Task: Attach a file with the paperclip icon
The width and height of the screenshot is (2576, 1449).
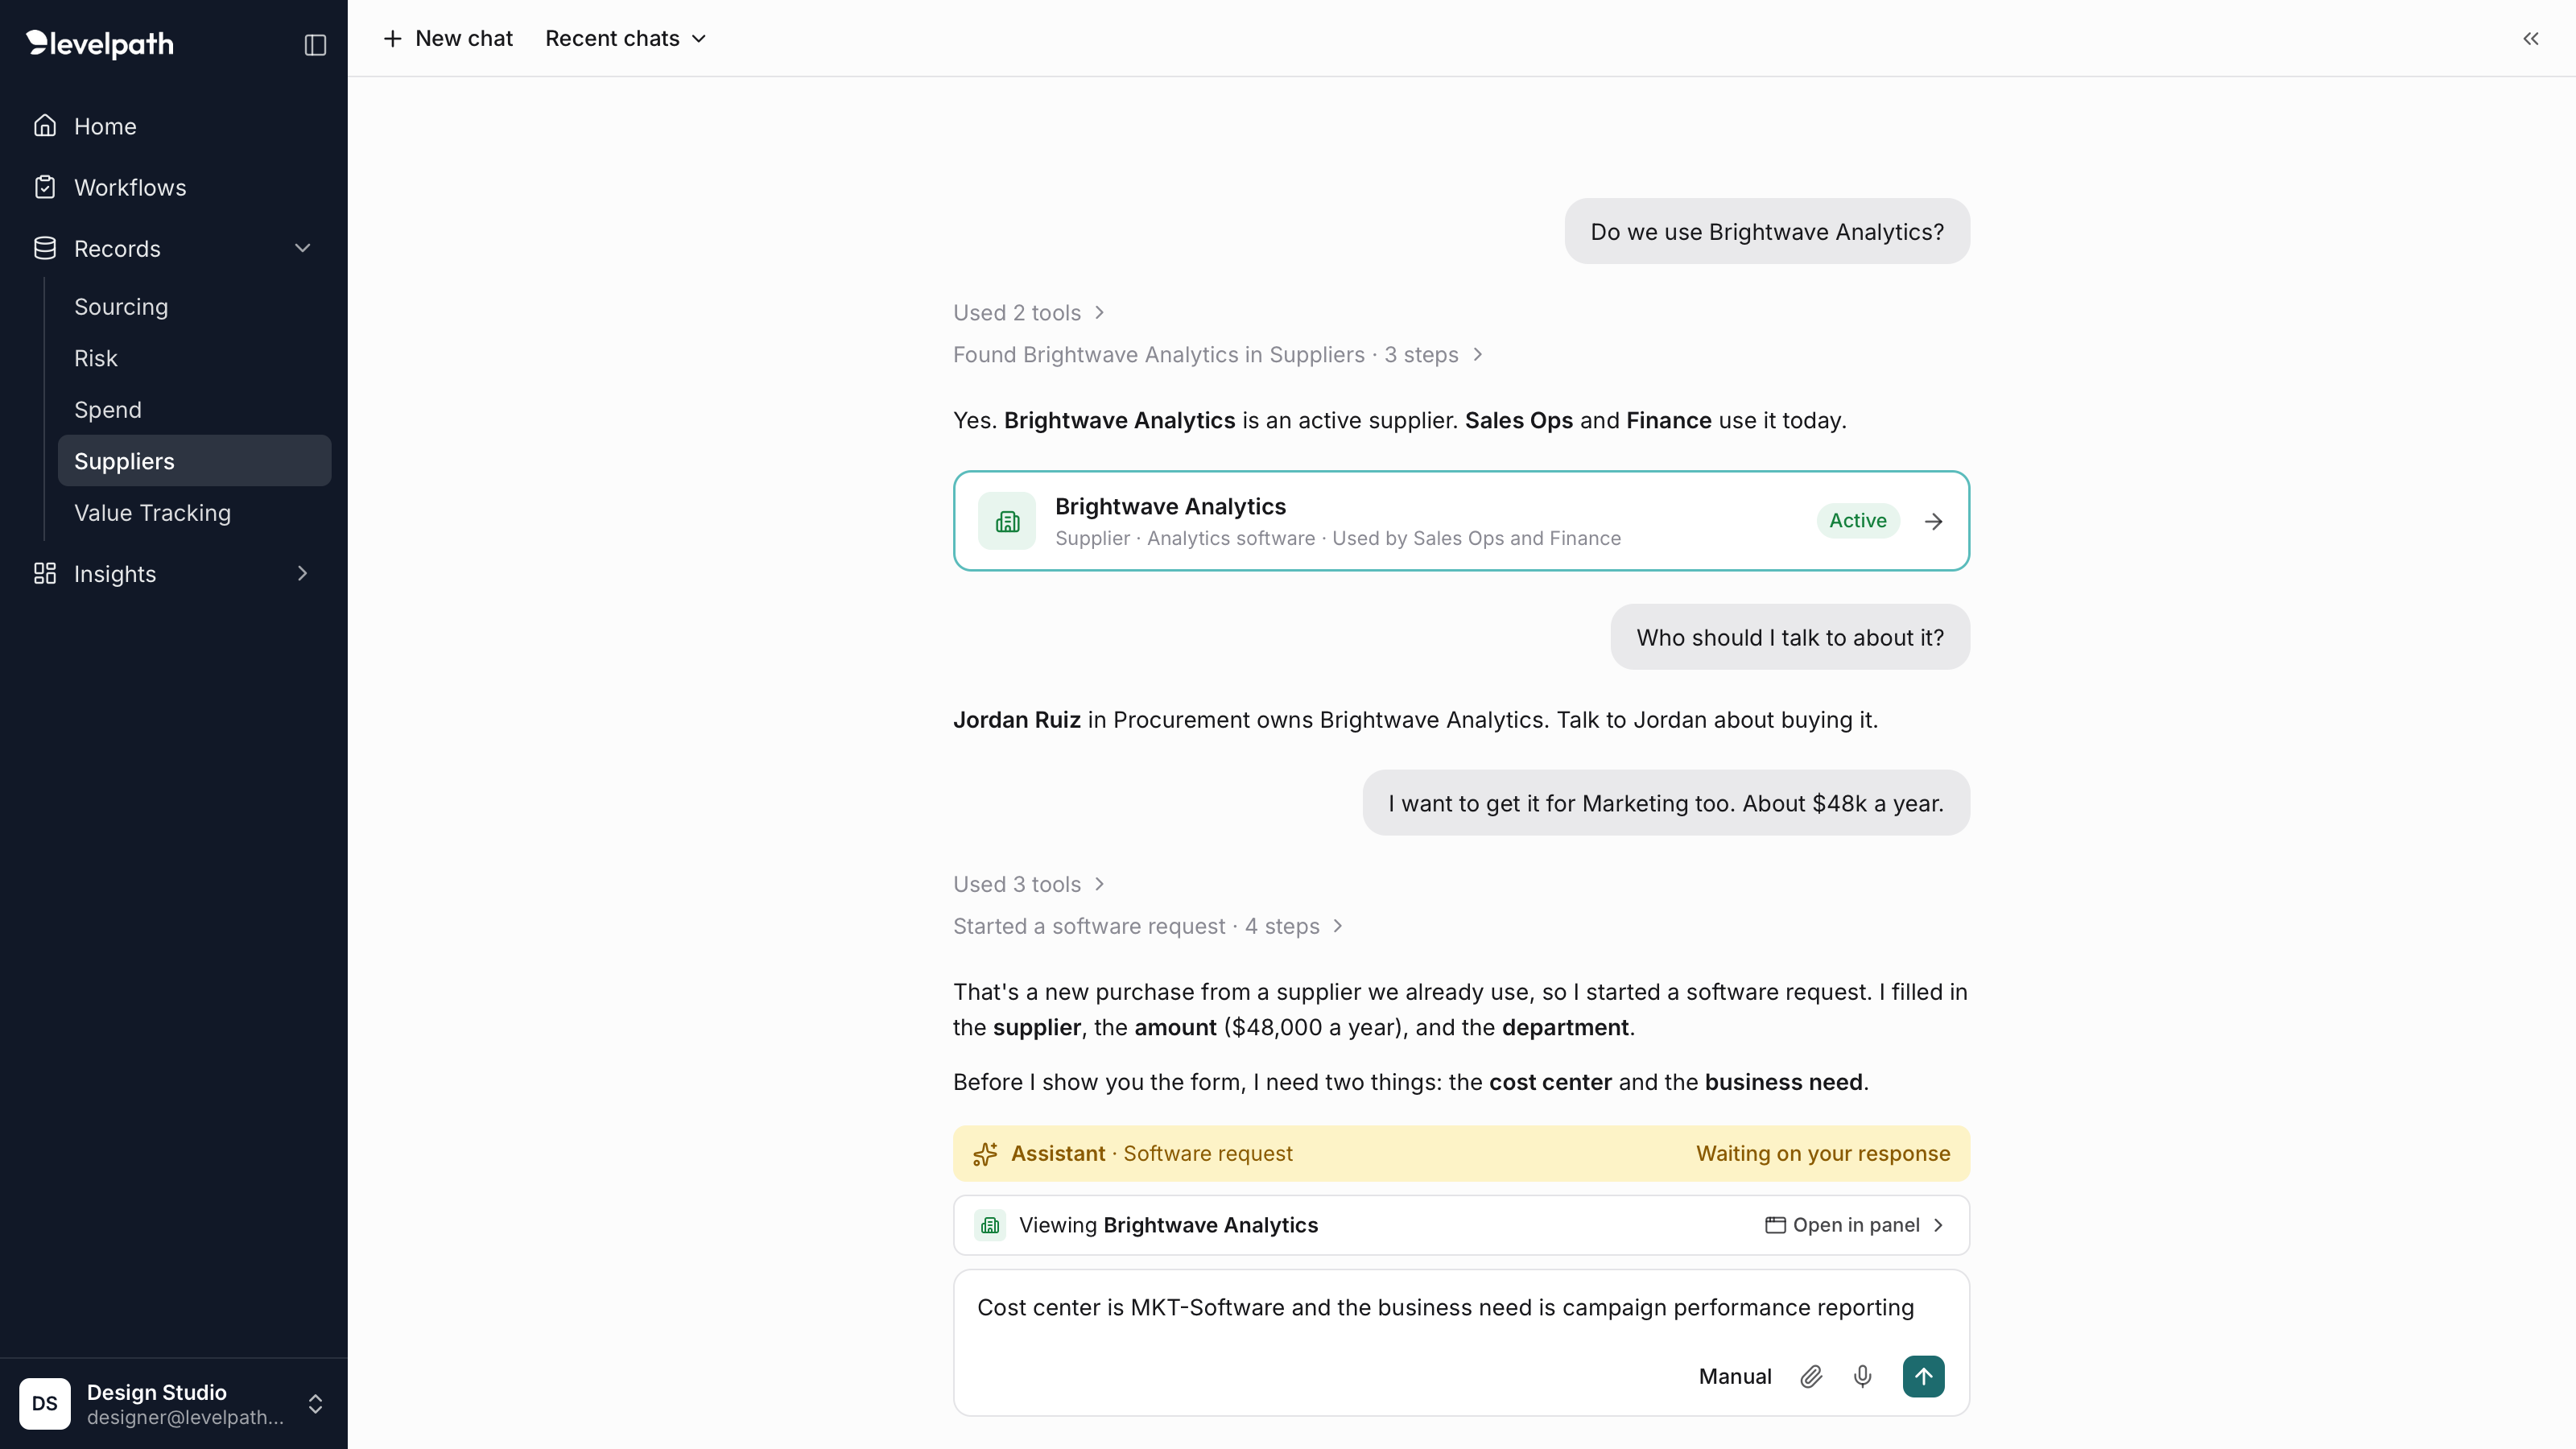Action: click(1811, 1376)
